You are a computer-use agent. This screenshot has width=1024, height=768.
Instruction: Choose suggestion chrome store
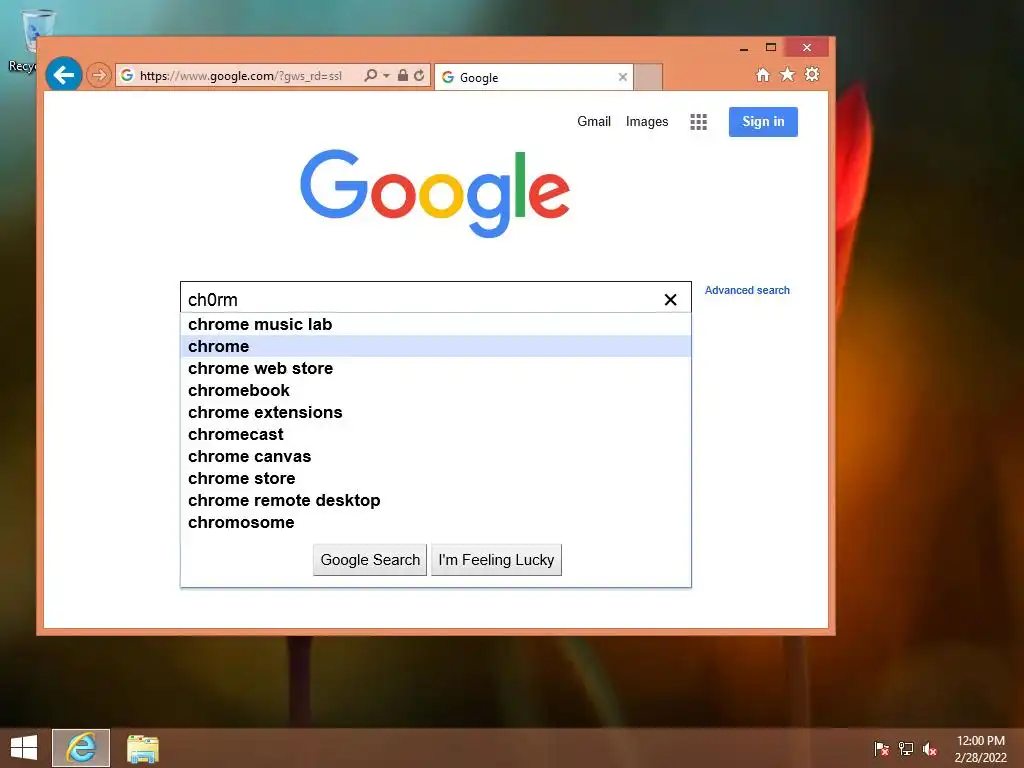pos(436,478)
